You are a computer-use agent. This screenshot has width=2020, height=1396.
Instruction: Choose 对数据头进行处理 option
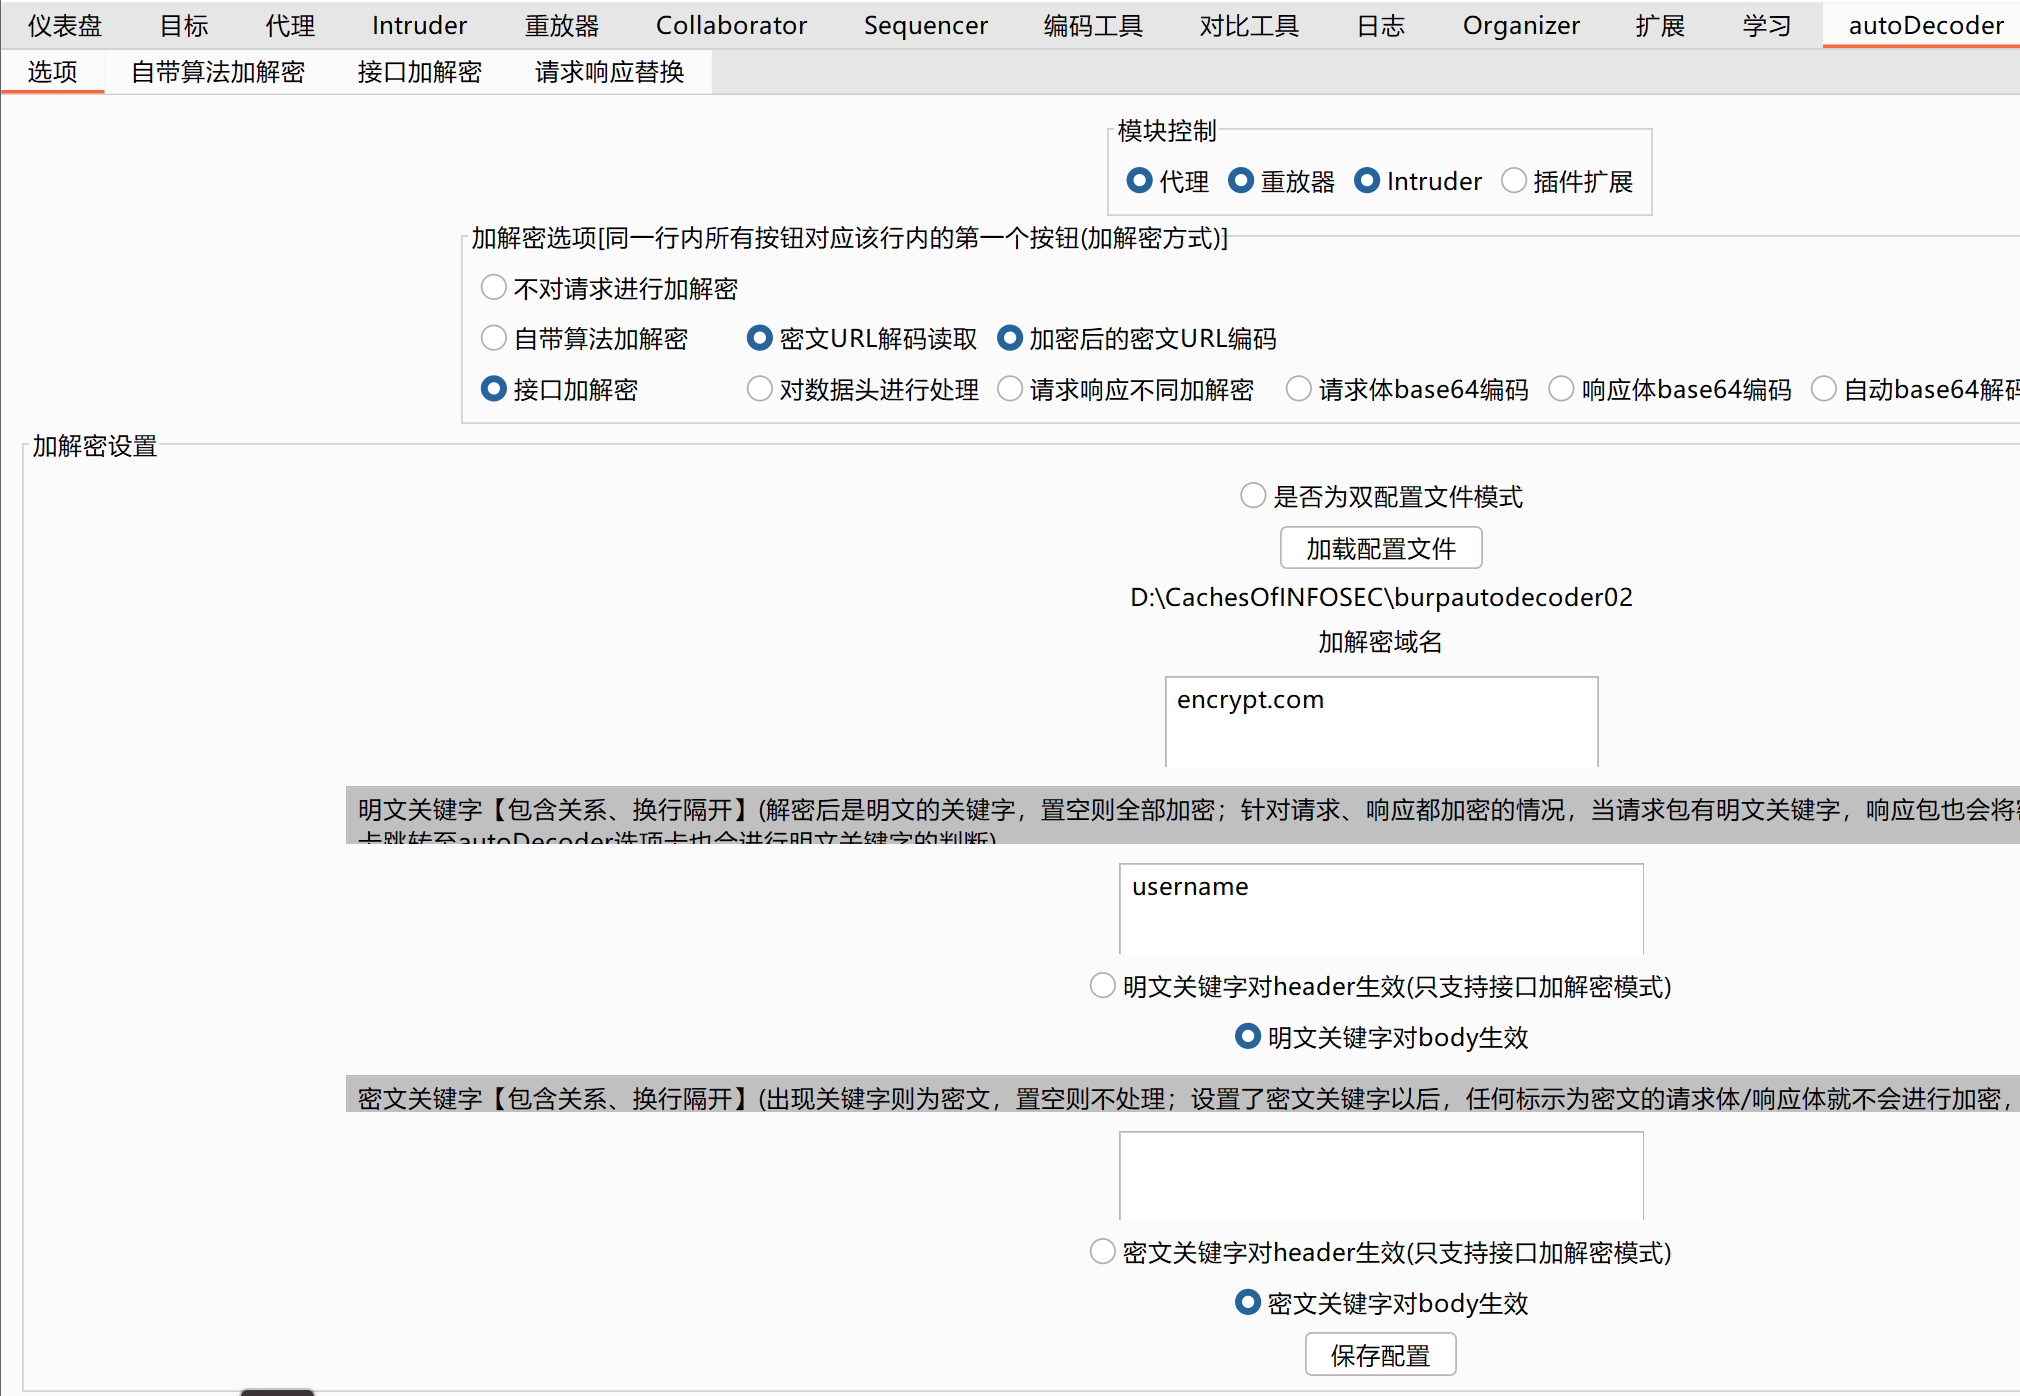[759, 389]
